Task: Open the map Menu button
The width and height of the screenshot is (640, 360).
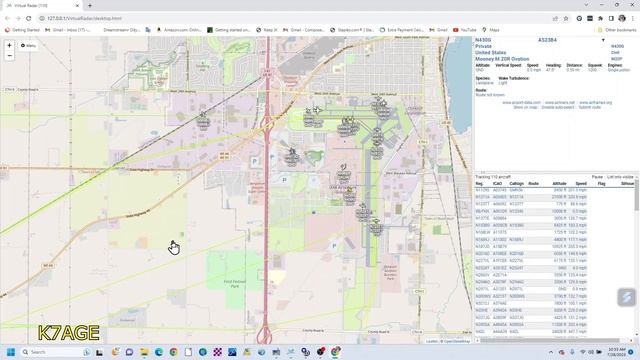Action: tap(28, 46)
